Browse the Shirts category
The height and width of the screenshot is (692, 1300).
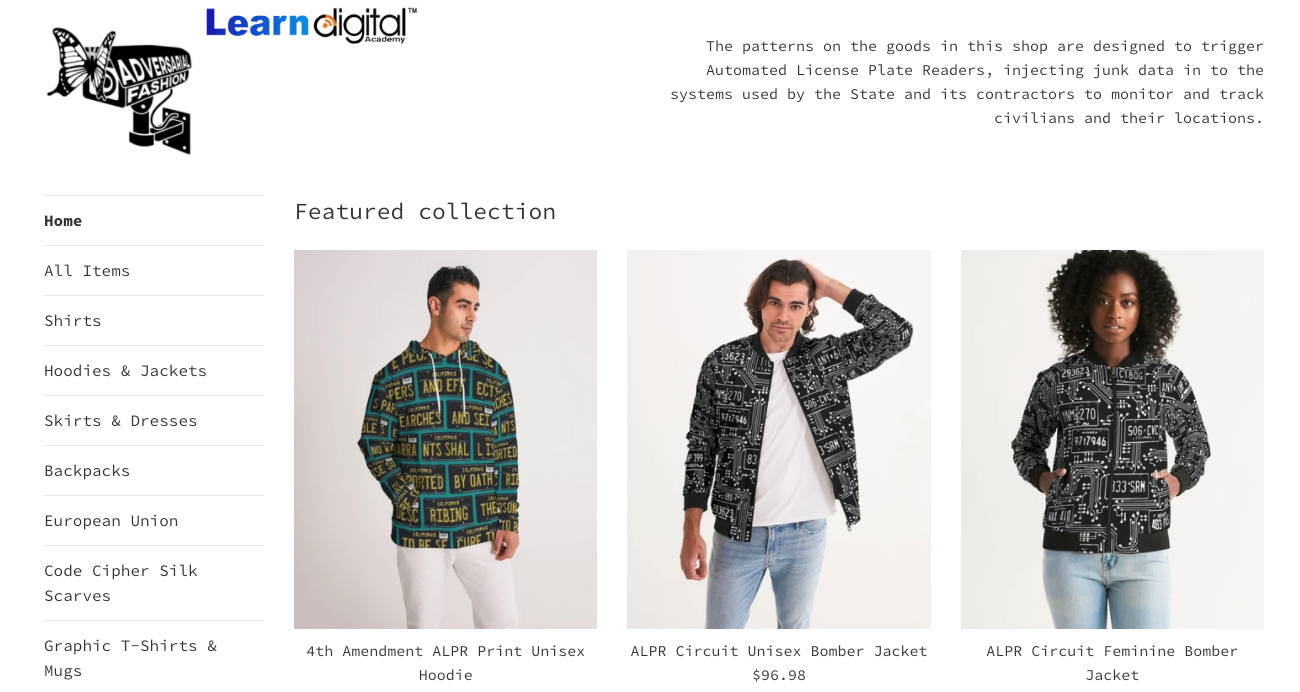pos(73,321)
